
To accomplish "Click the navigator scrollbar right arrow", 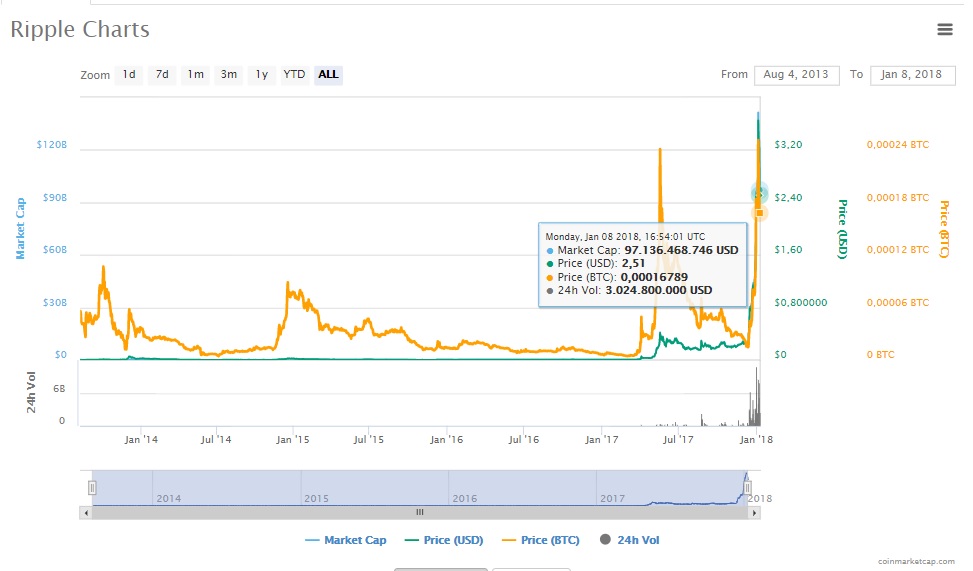I will (x=755, y=513).
